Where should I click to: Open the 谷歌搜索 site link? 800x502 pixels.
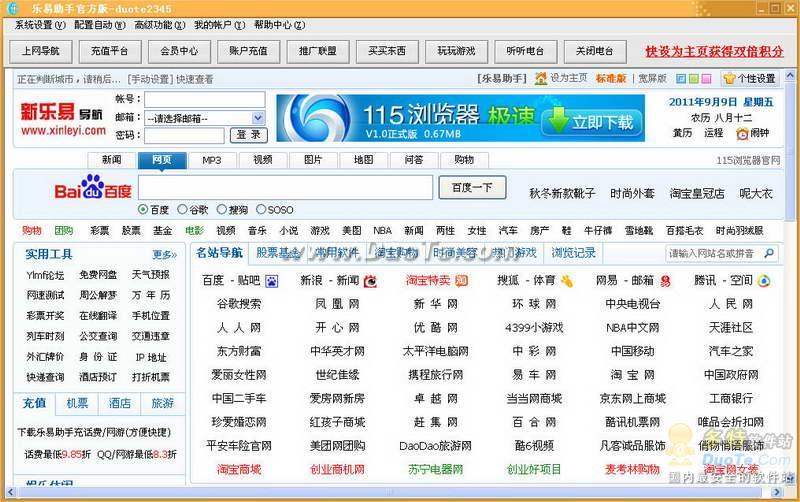pyautogui.click(x=239, y=304)
